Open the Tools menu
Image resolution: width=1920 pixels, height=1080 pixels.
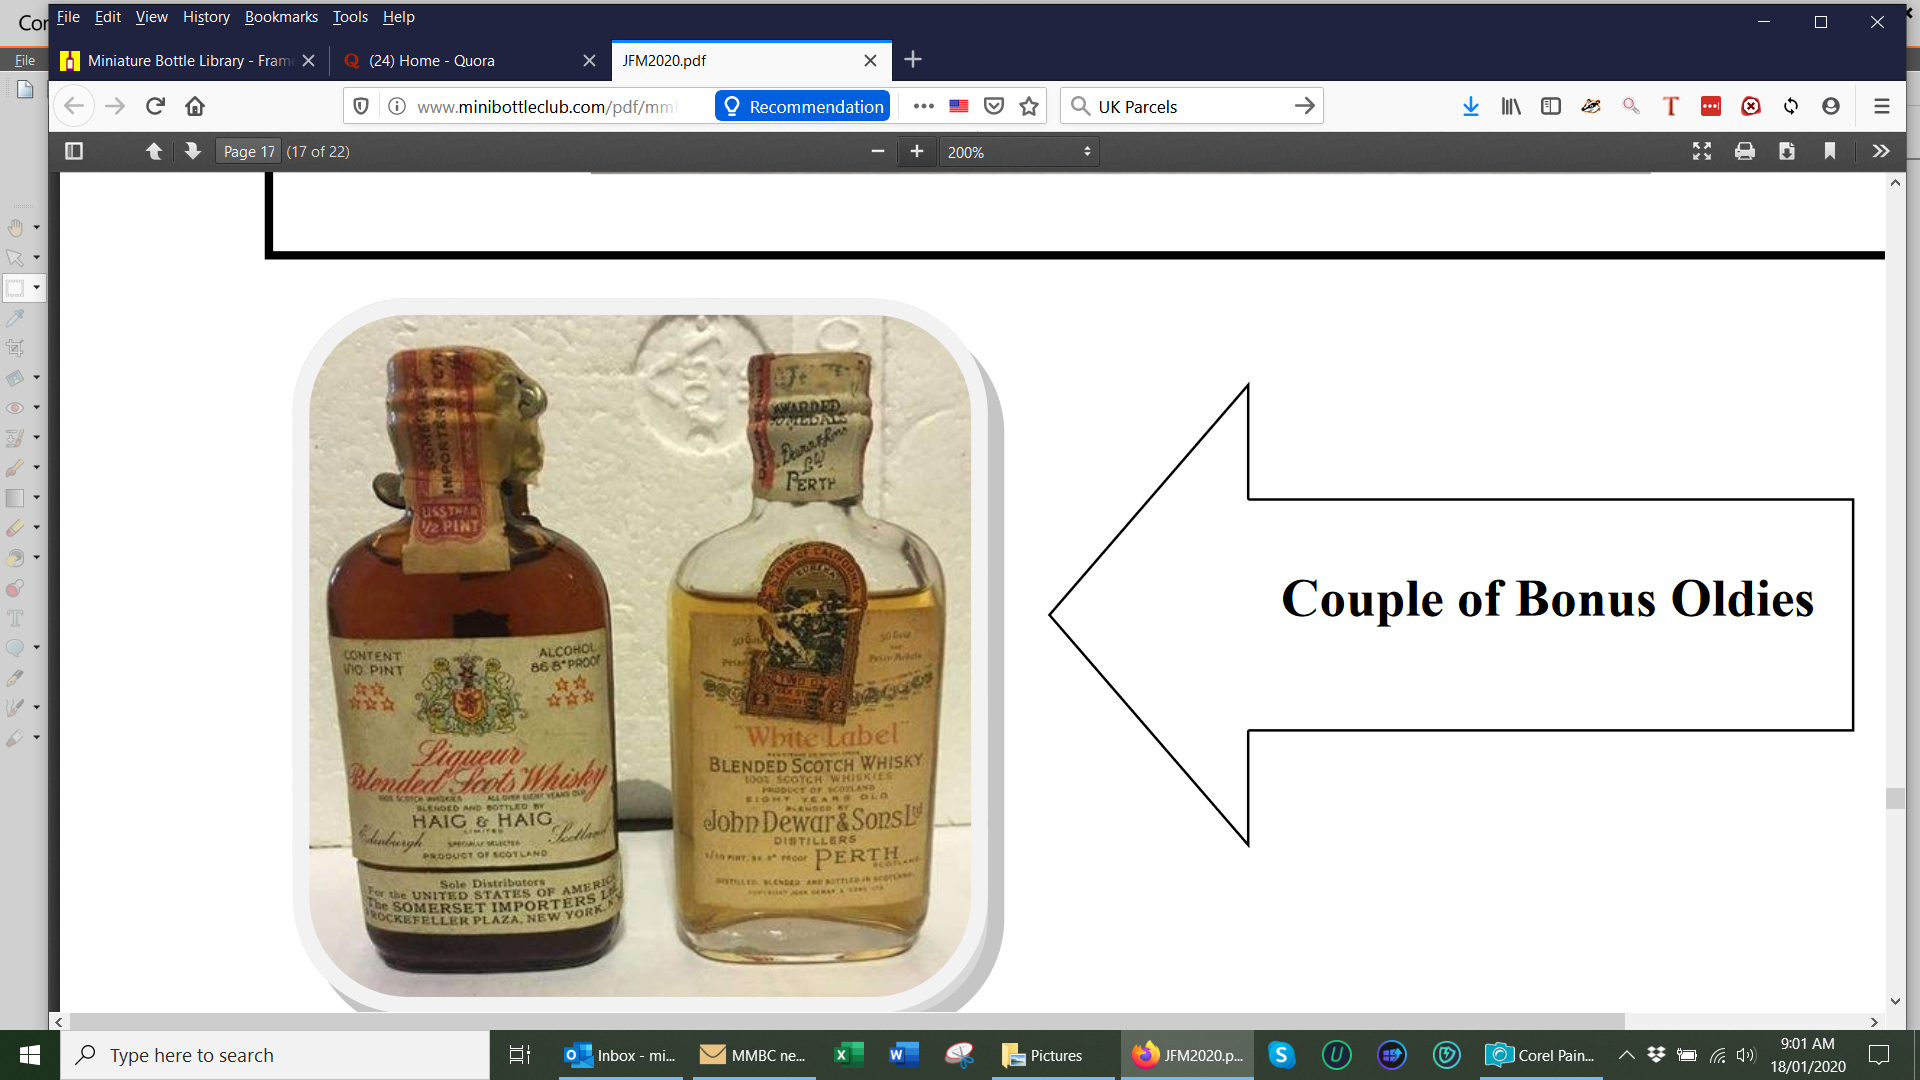pos(350,17)
